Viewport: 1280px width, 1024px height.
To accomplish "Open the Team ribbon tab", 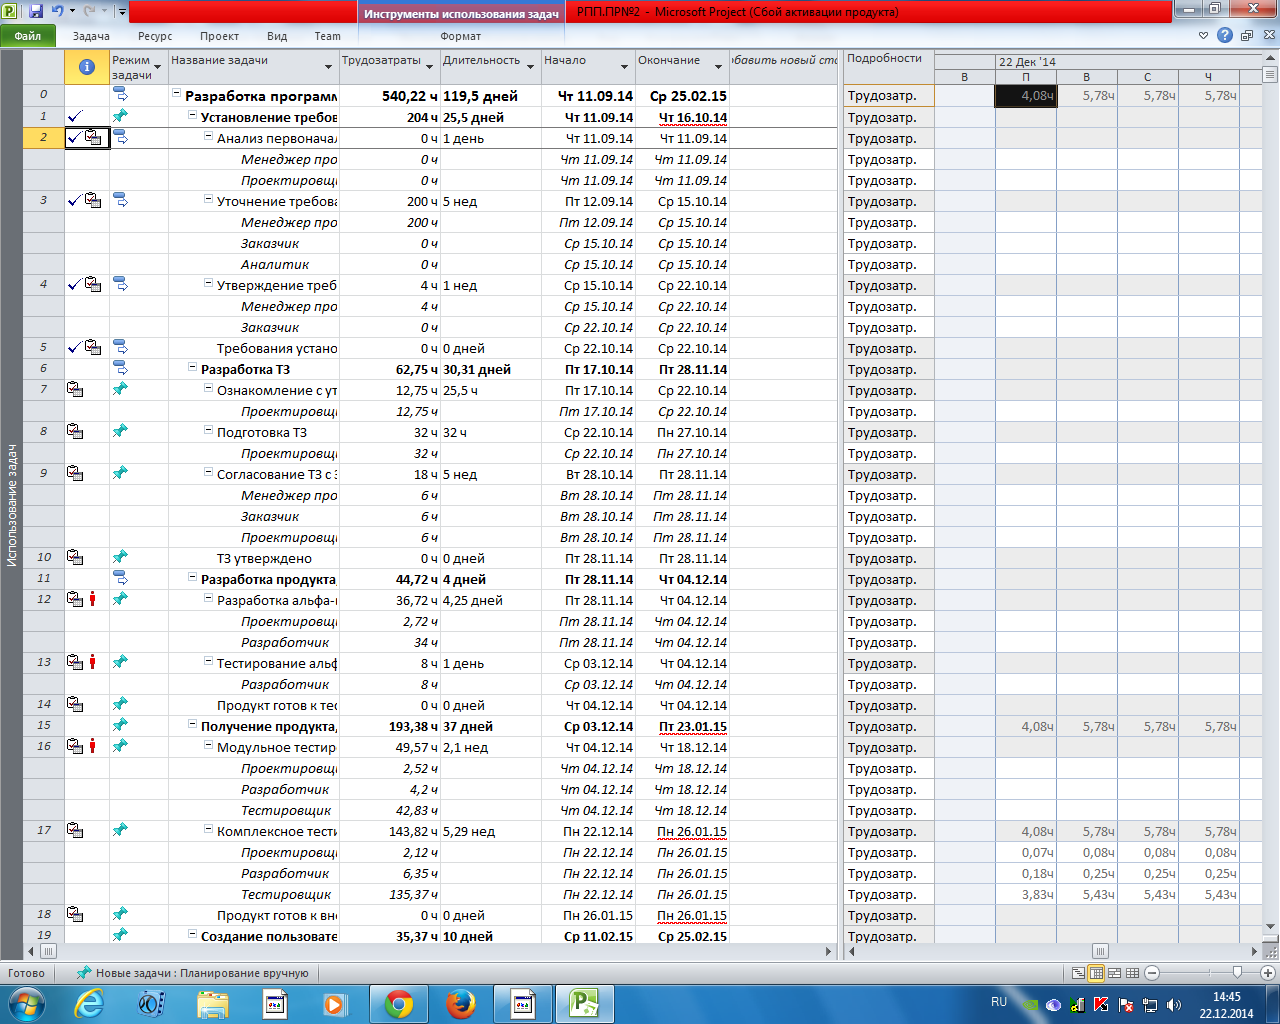I will point(327,36).
